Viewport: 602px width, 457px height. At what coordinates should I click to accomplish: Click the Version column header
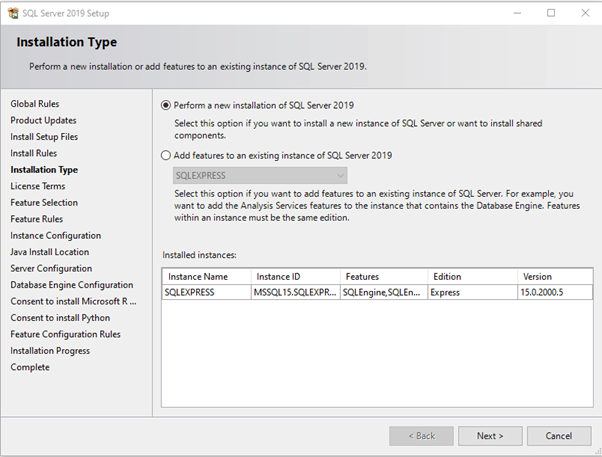point(555,277)
